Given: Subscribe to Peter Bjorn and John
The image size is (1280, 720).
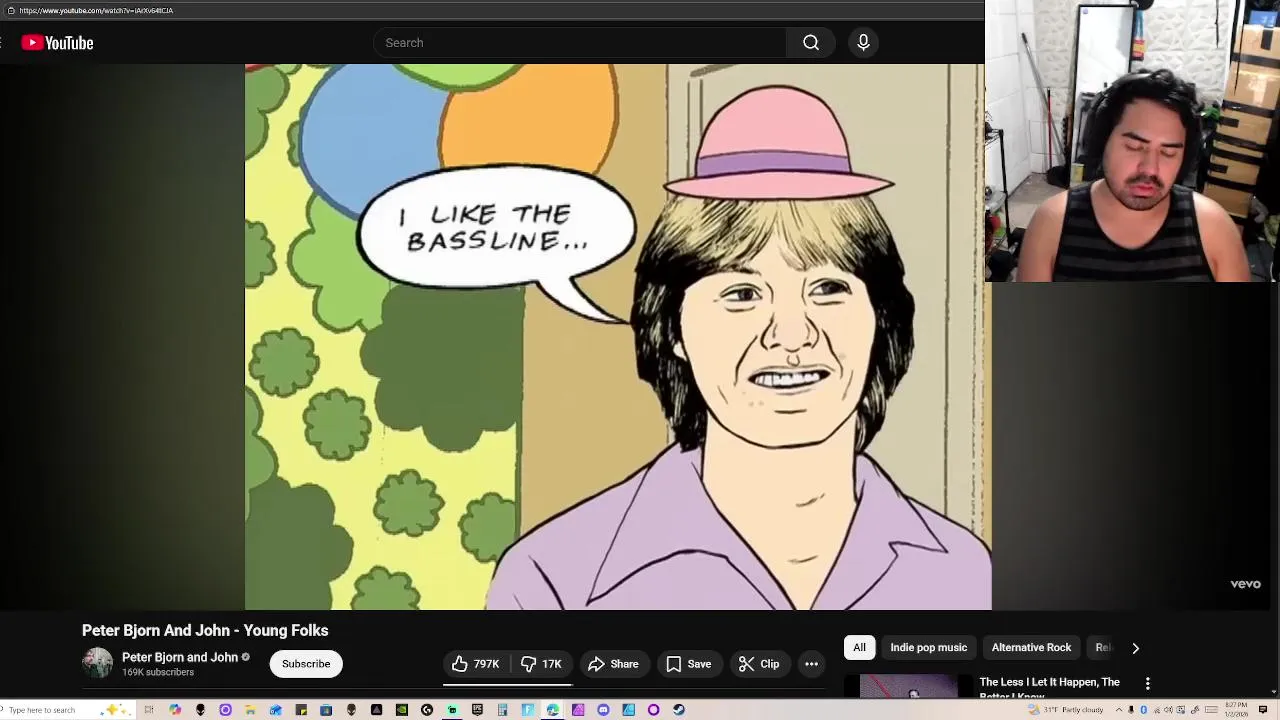Looking at the screenshot, I should click(x=306, y=664).
